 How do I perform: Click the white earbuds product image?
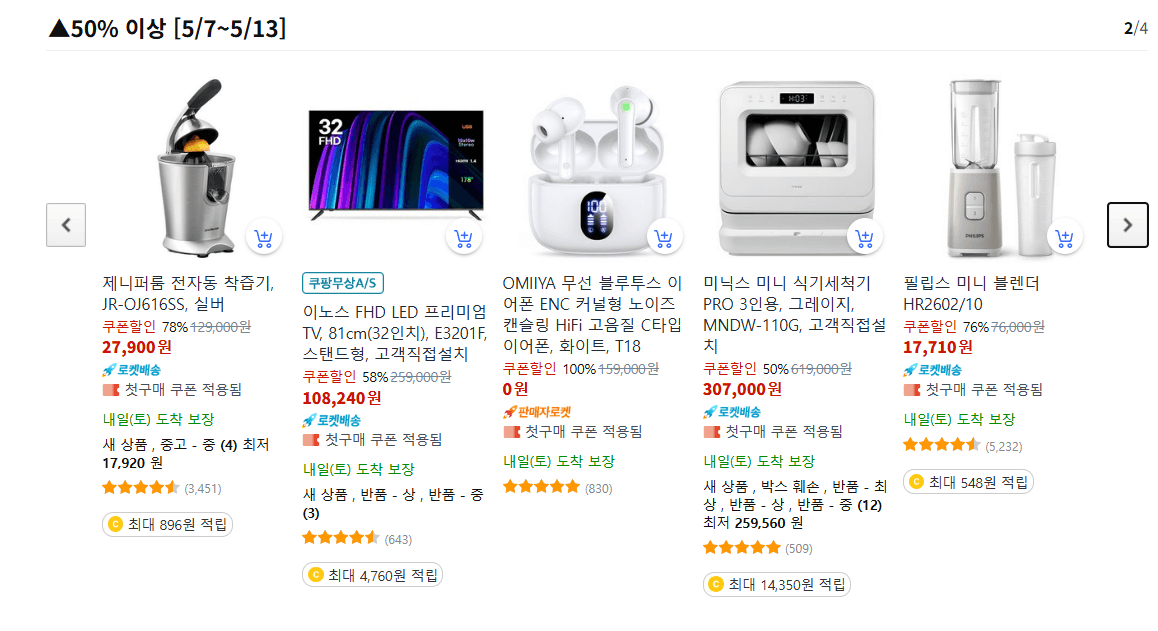point(597,170)
